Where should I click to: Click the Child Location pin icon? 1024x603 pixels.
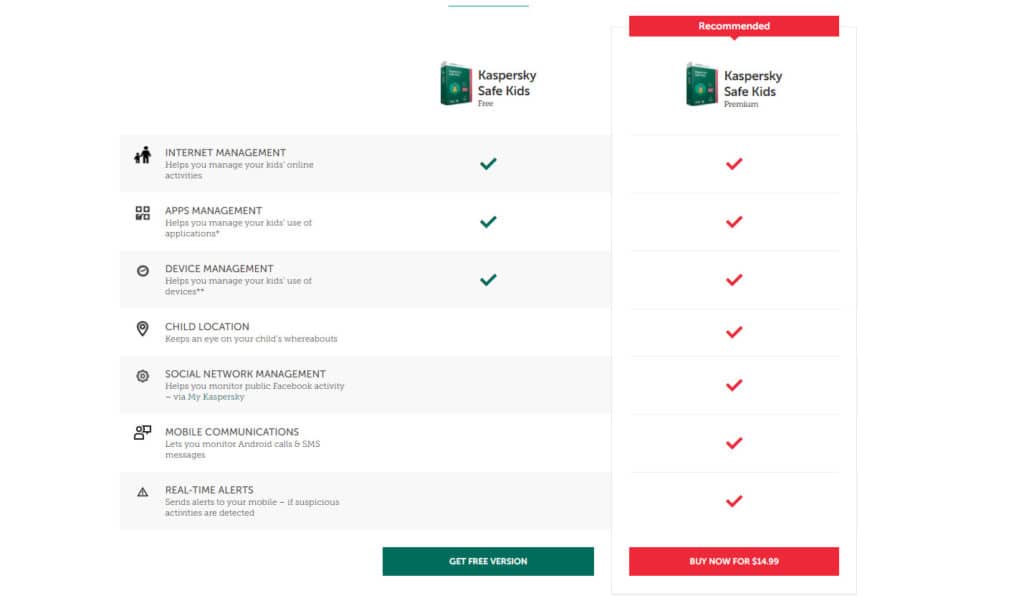(x=142, y=328)
